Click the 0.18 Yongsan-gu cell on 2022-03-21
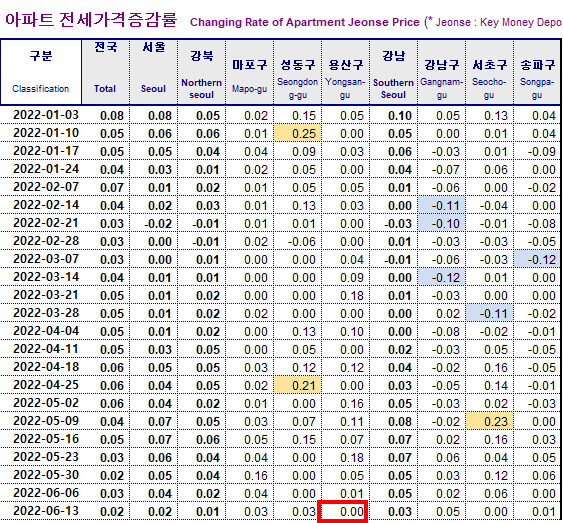Image resolution: width=563 pixels, height=523 pixels. click(345, 295)
